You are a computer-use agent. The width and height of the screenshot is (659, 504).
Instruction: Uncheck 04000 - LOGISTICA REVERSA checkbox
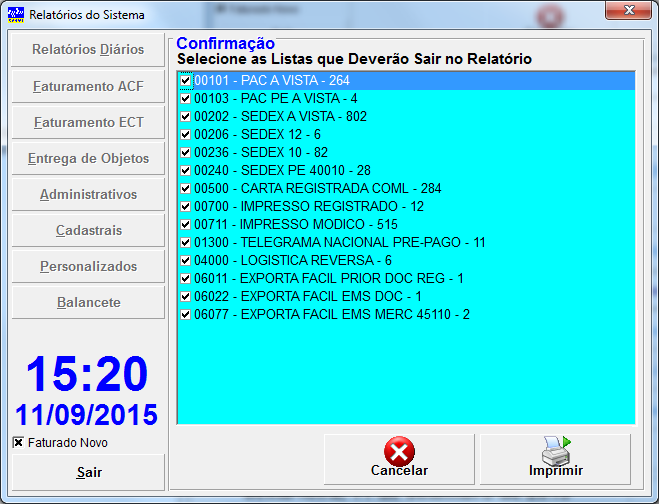point(185,261)
